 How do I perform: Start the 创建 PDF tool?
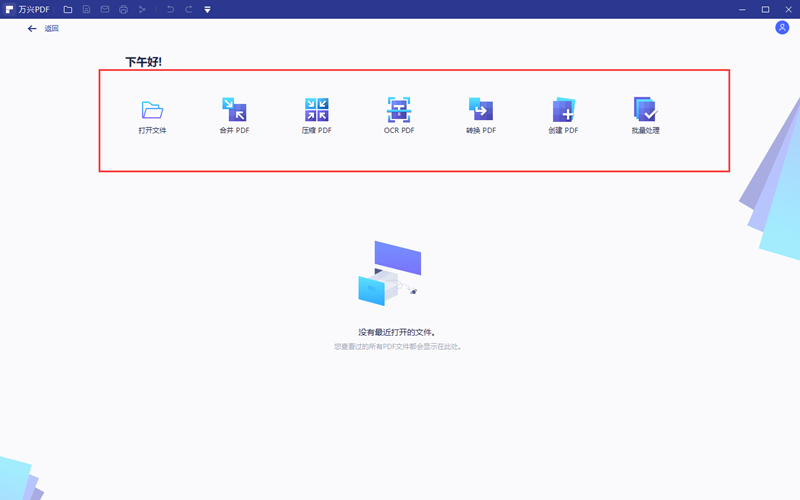click(563, 110)
